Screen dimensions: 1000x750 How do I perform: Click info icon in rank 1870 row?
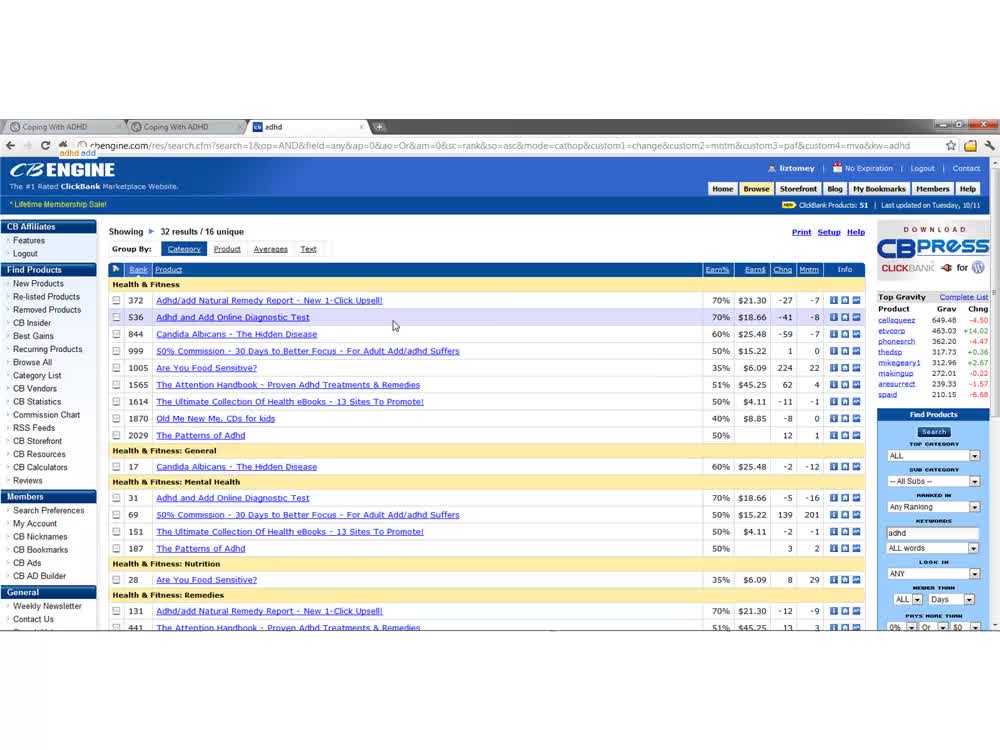point(834,418)
